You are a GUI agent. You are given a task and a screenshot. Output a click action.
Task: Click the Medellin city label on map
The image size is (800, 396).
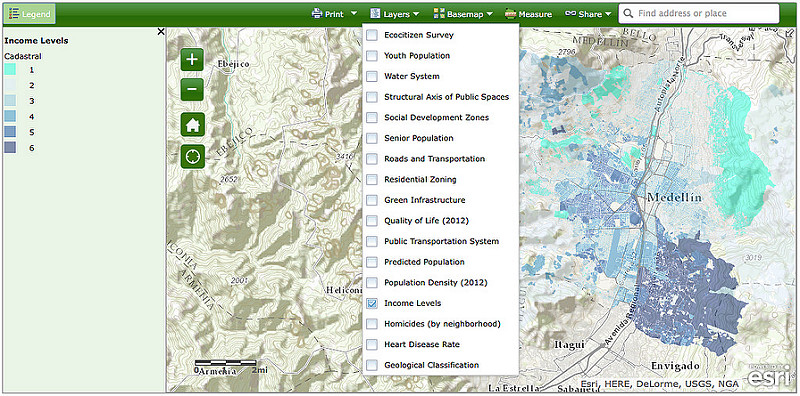674,198
